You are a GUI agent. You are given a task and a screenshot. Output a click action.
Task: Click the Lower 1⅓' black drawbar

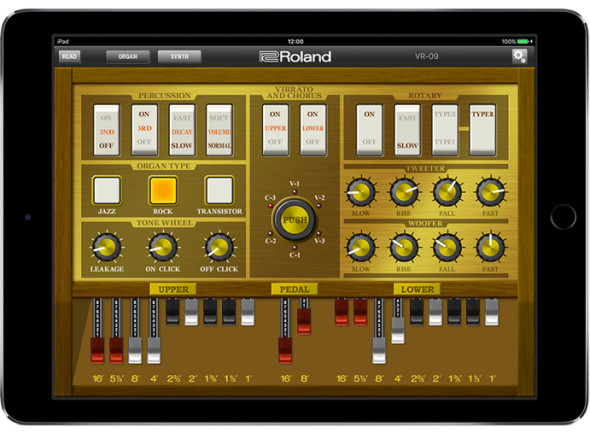[x=473, y=312]
